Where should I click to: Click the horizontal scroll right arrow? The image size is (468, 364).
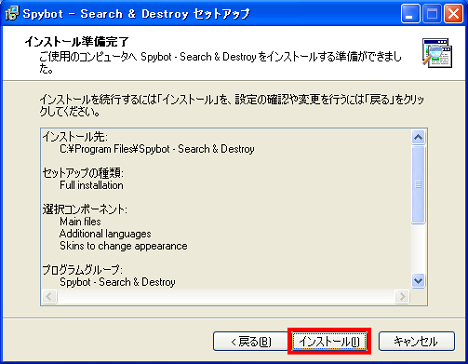[x=402, y=296]
